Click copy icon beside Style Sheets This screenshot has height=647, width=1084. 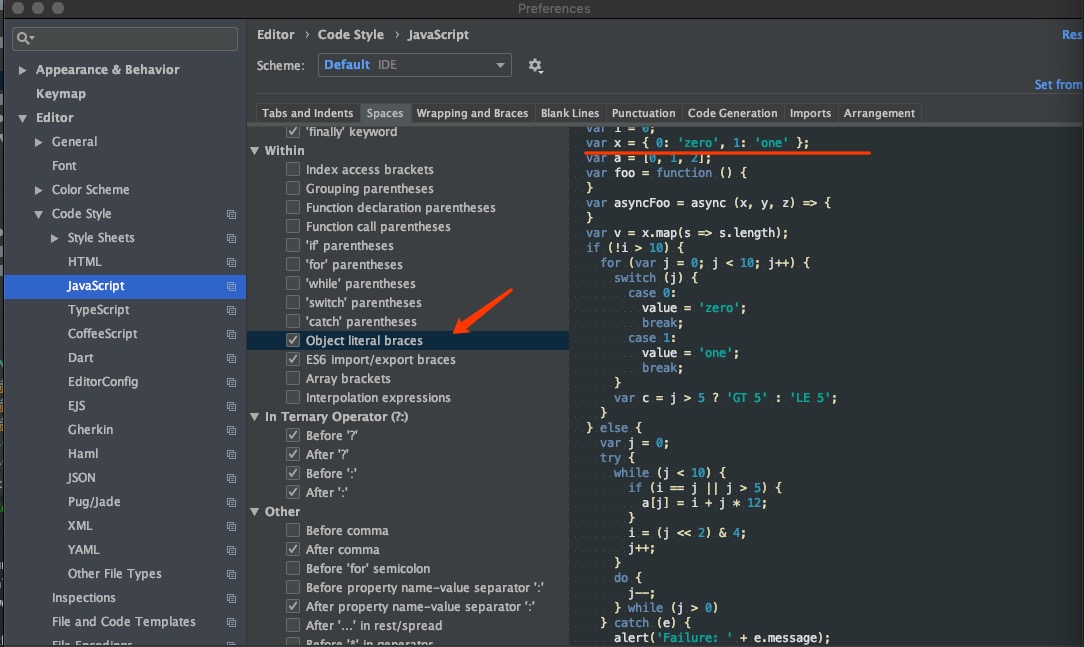pyautogui.click(x=232, y=238)
